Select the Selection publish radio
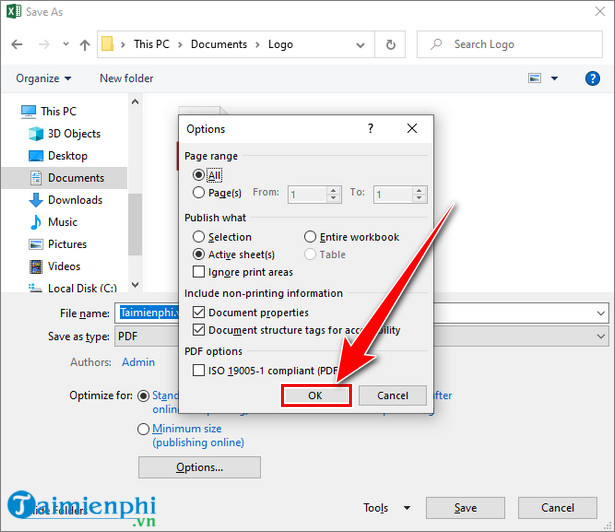 tap(198, 237)
